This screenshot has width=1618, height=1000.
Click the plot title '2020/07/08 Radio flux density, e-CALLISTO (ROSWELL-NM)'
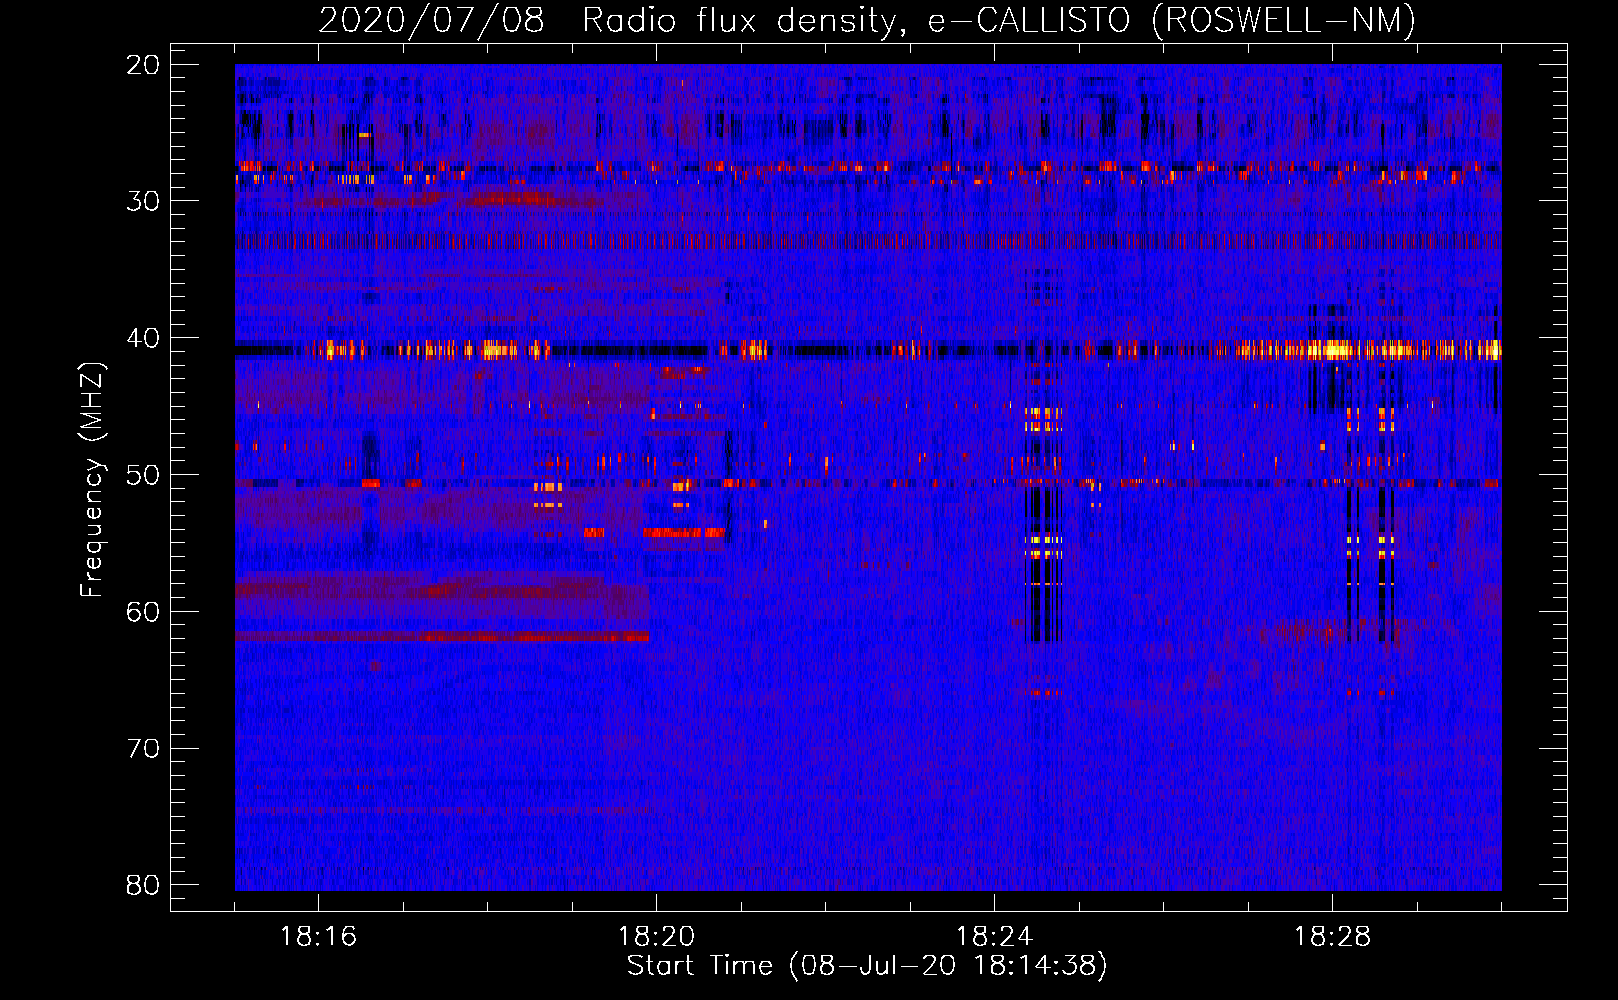(x=867, y=20)
